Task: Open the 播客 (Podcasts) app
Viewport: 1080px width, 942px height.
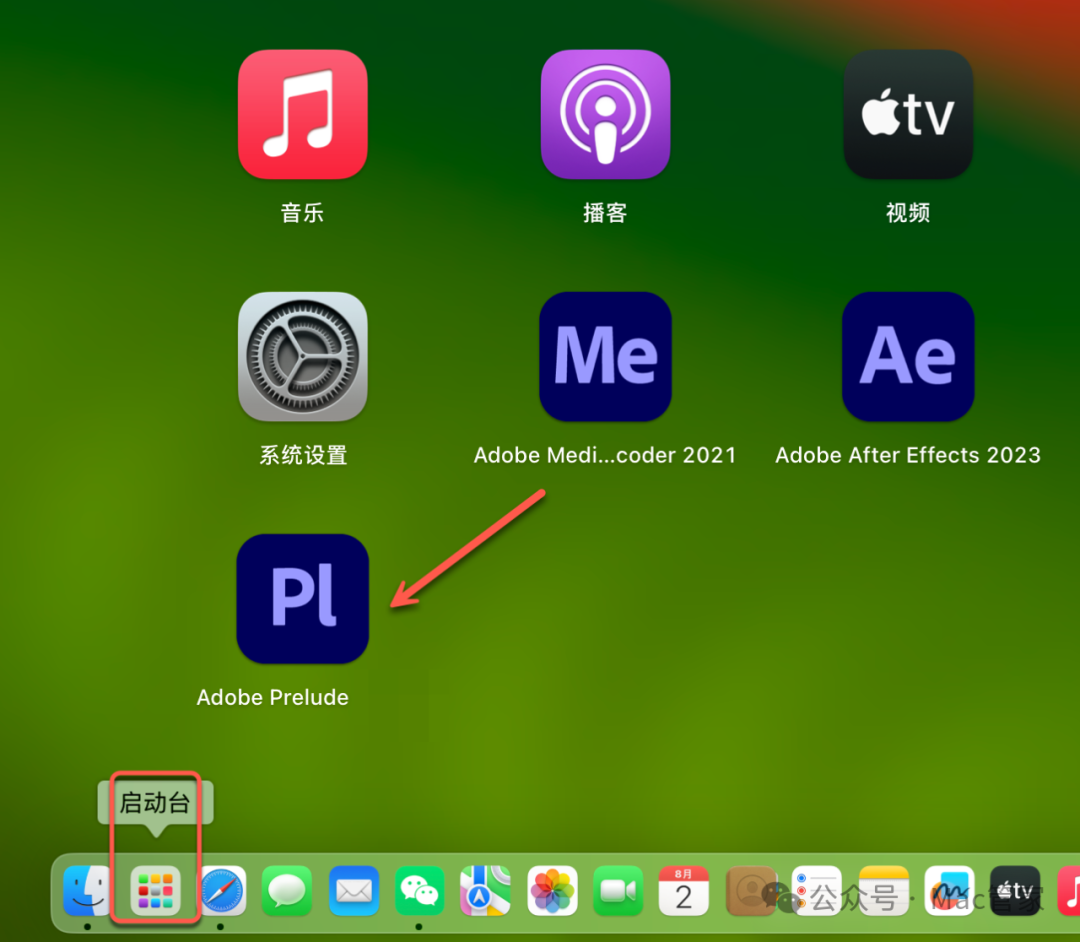Action: (x=605, y=114)
